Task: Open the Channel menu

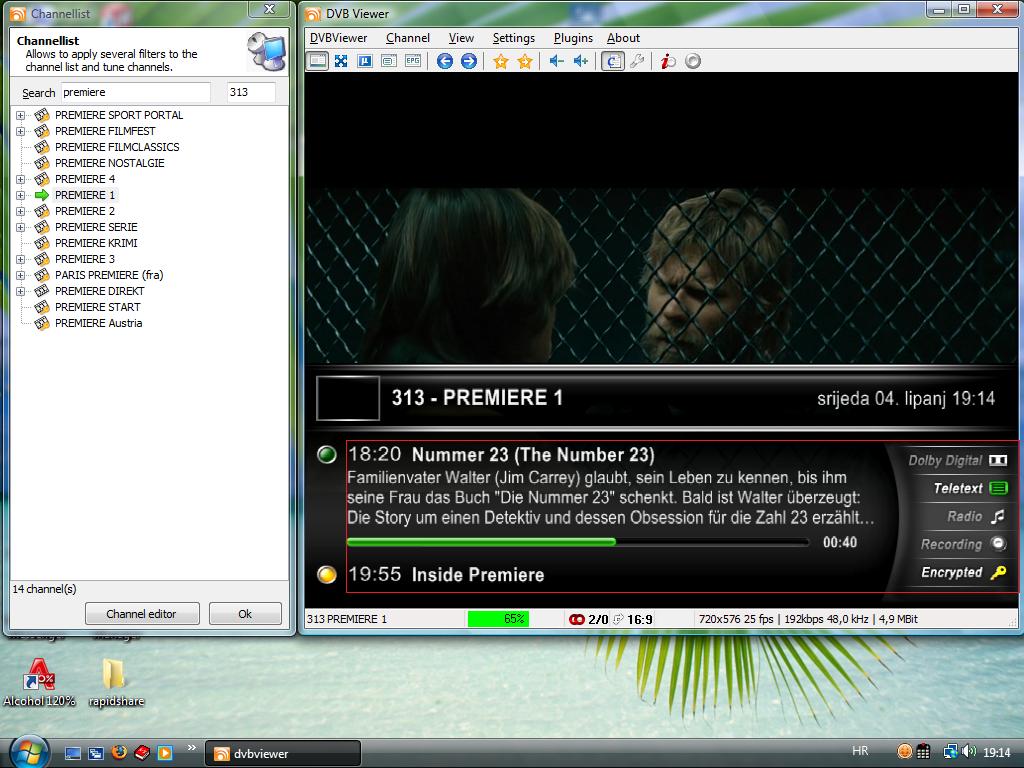Action: tap(408, 38)
